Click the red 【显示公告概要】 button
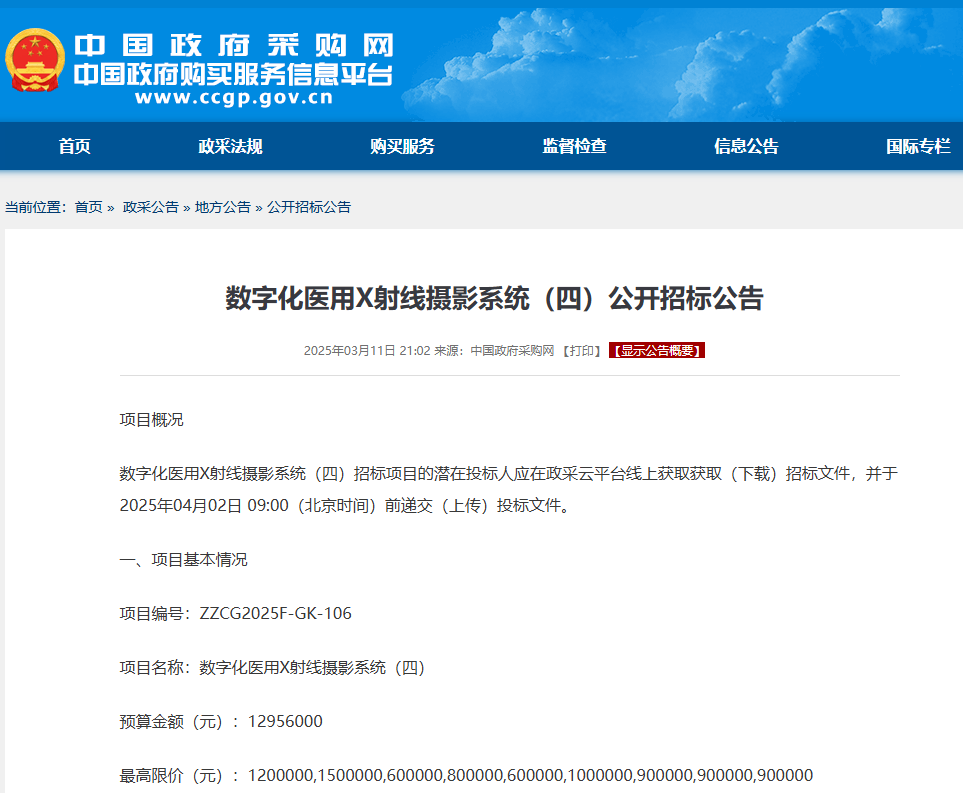963x793 pixels. click(656, 350)
